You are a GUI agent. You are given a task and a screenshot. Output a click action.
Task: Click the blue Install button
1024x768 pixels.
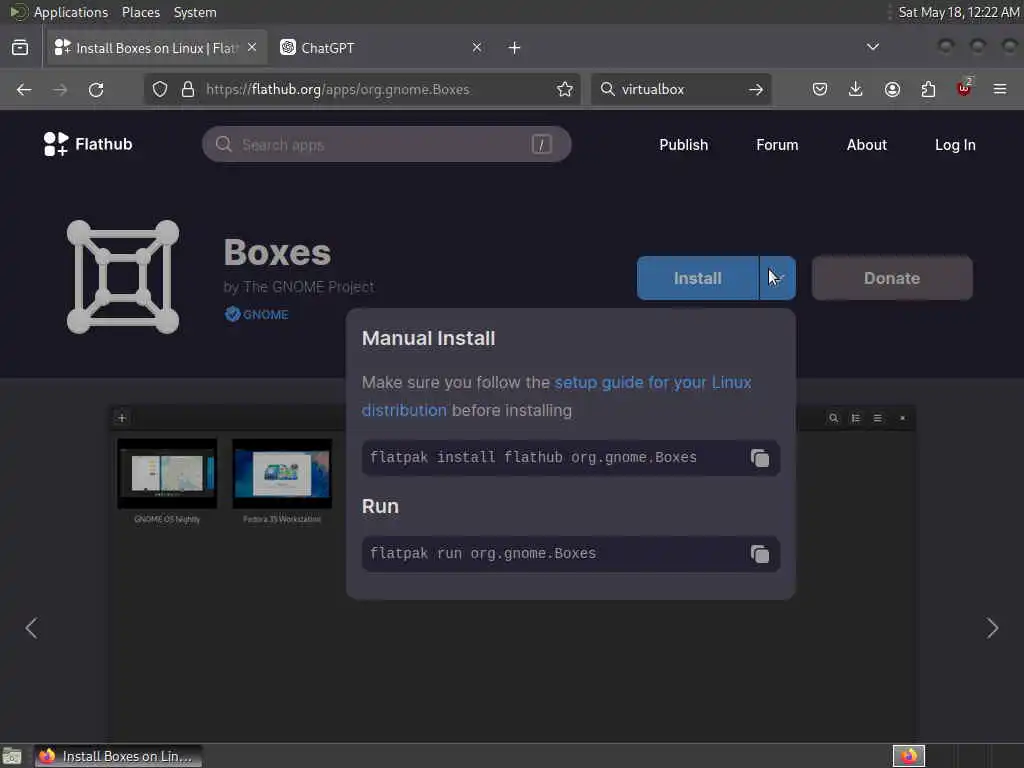[x=697, y=278]
